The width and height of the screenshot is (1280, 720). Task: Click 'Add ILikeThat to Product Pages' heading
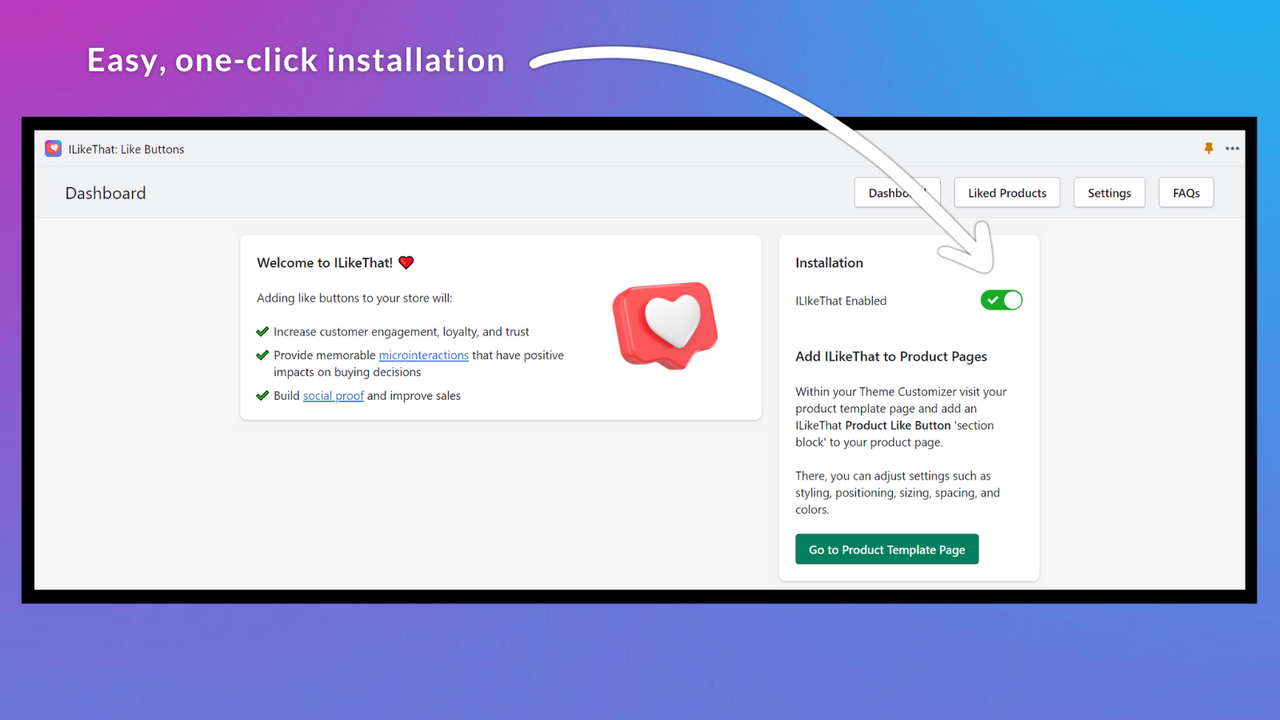tap(891, 356)
